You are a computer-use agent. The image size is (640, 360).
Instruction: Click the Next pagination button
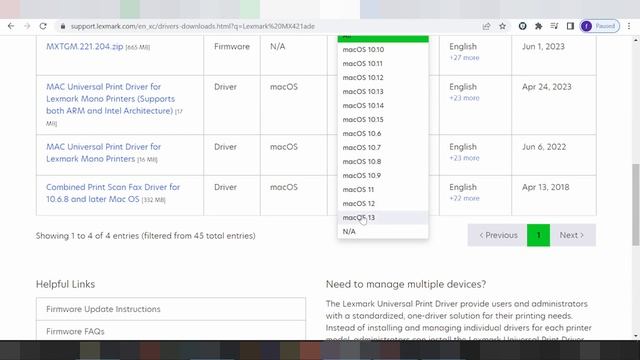(x=573, y=235)
